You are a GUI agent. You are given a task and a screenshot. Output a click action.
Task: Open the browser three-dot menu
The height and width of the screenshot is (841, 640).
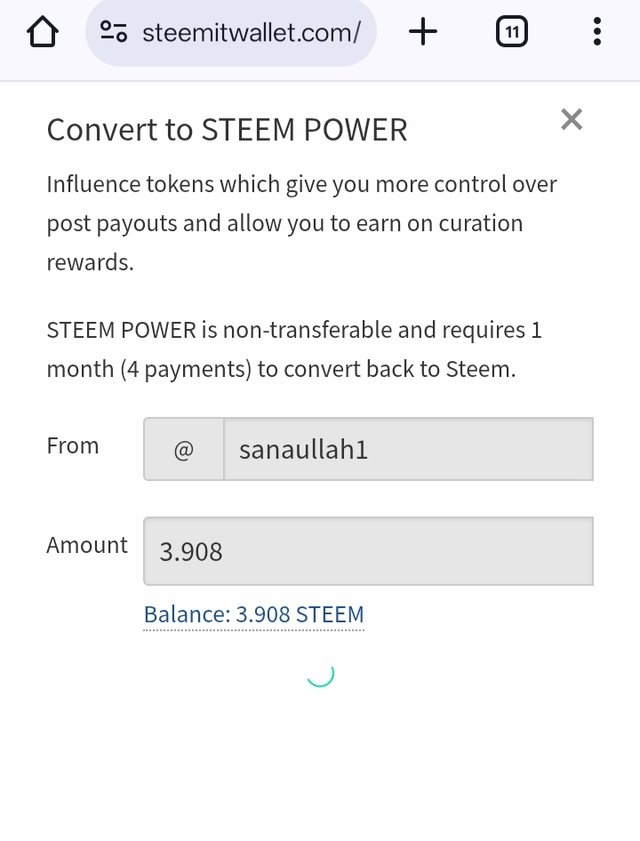(x=597, y=33)
